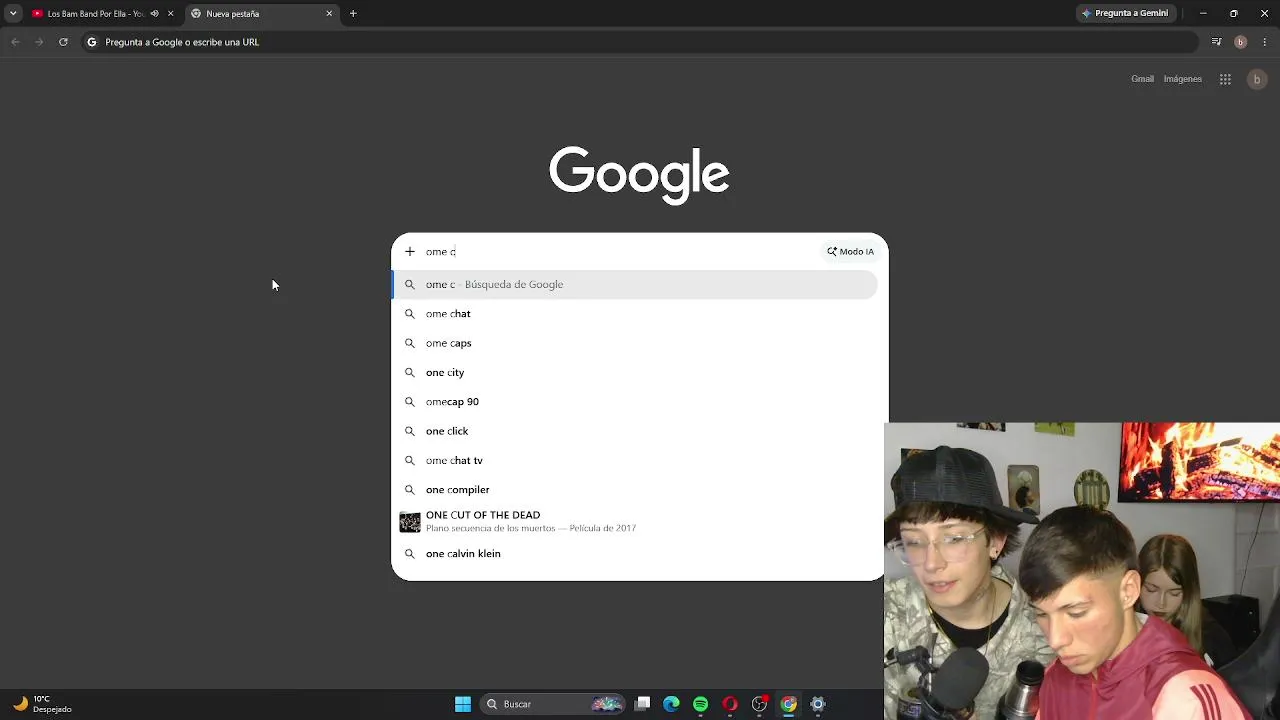Click the taskbar Buscar search box
Image resolution: width=1280 pixels, height=720 pixels.
(552, 704)
